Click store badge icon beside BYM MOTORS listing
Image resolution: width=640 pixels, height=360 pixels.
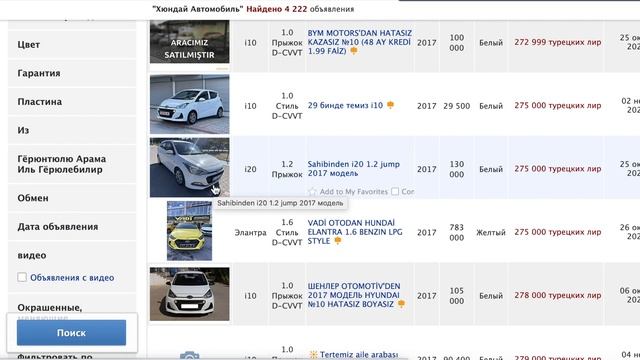coord(354,51)
